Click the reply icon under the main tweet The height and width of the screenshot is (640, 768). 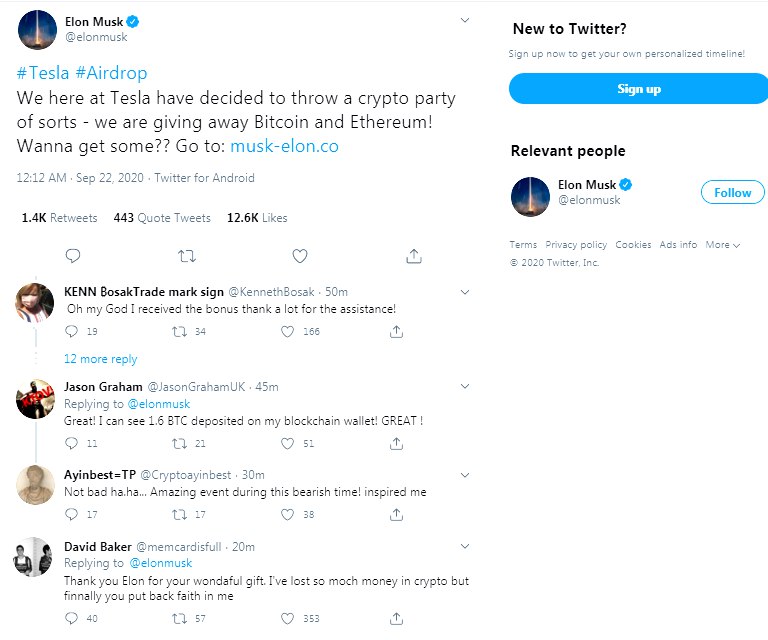(x=72, y=256)
